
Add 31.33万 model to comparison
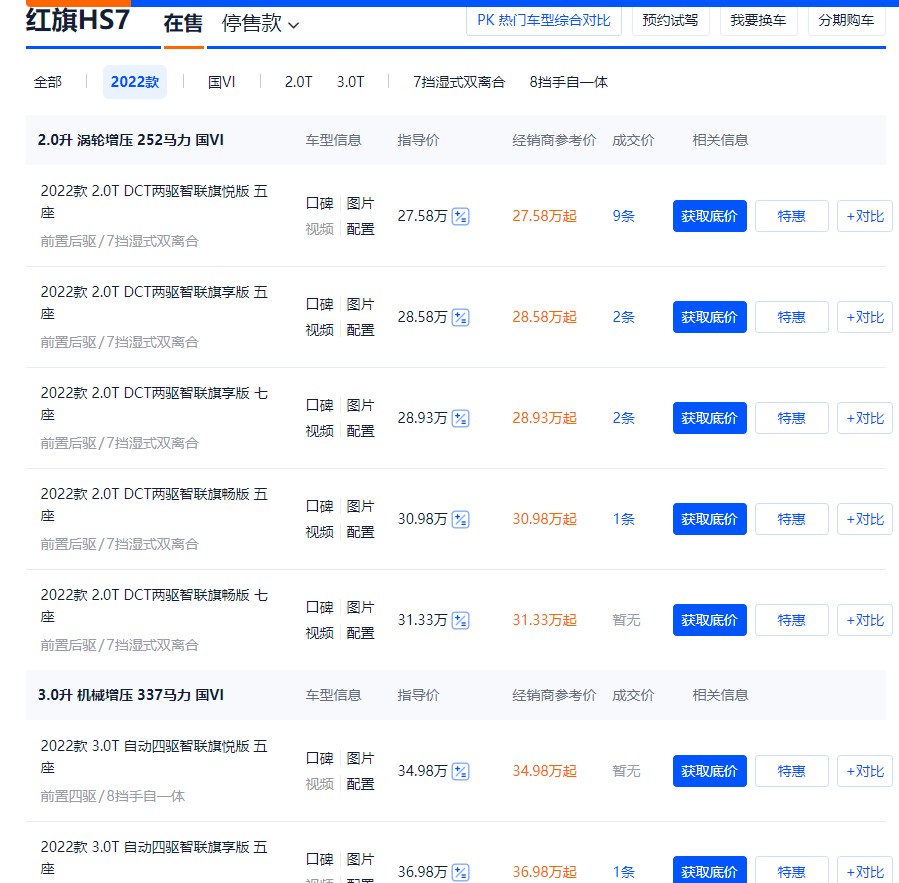pyautogui.click(x=865, y=620)
